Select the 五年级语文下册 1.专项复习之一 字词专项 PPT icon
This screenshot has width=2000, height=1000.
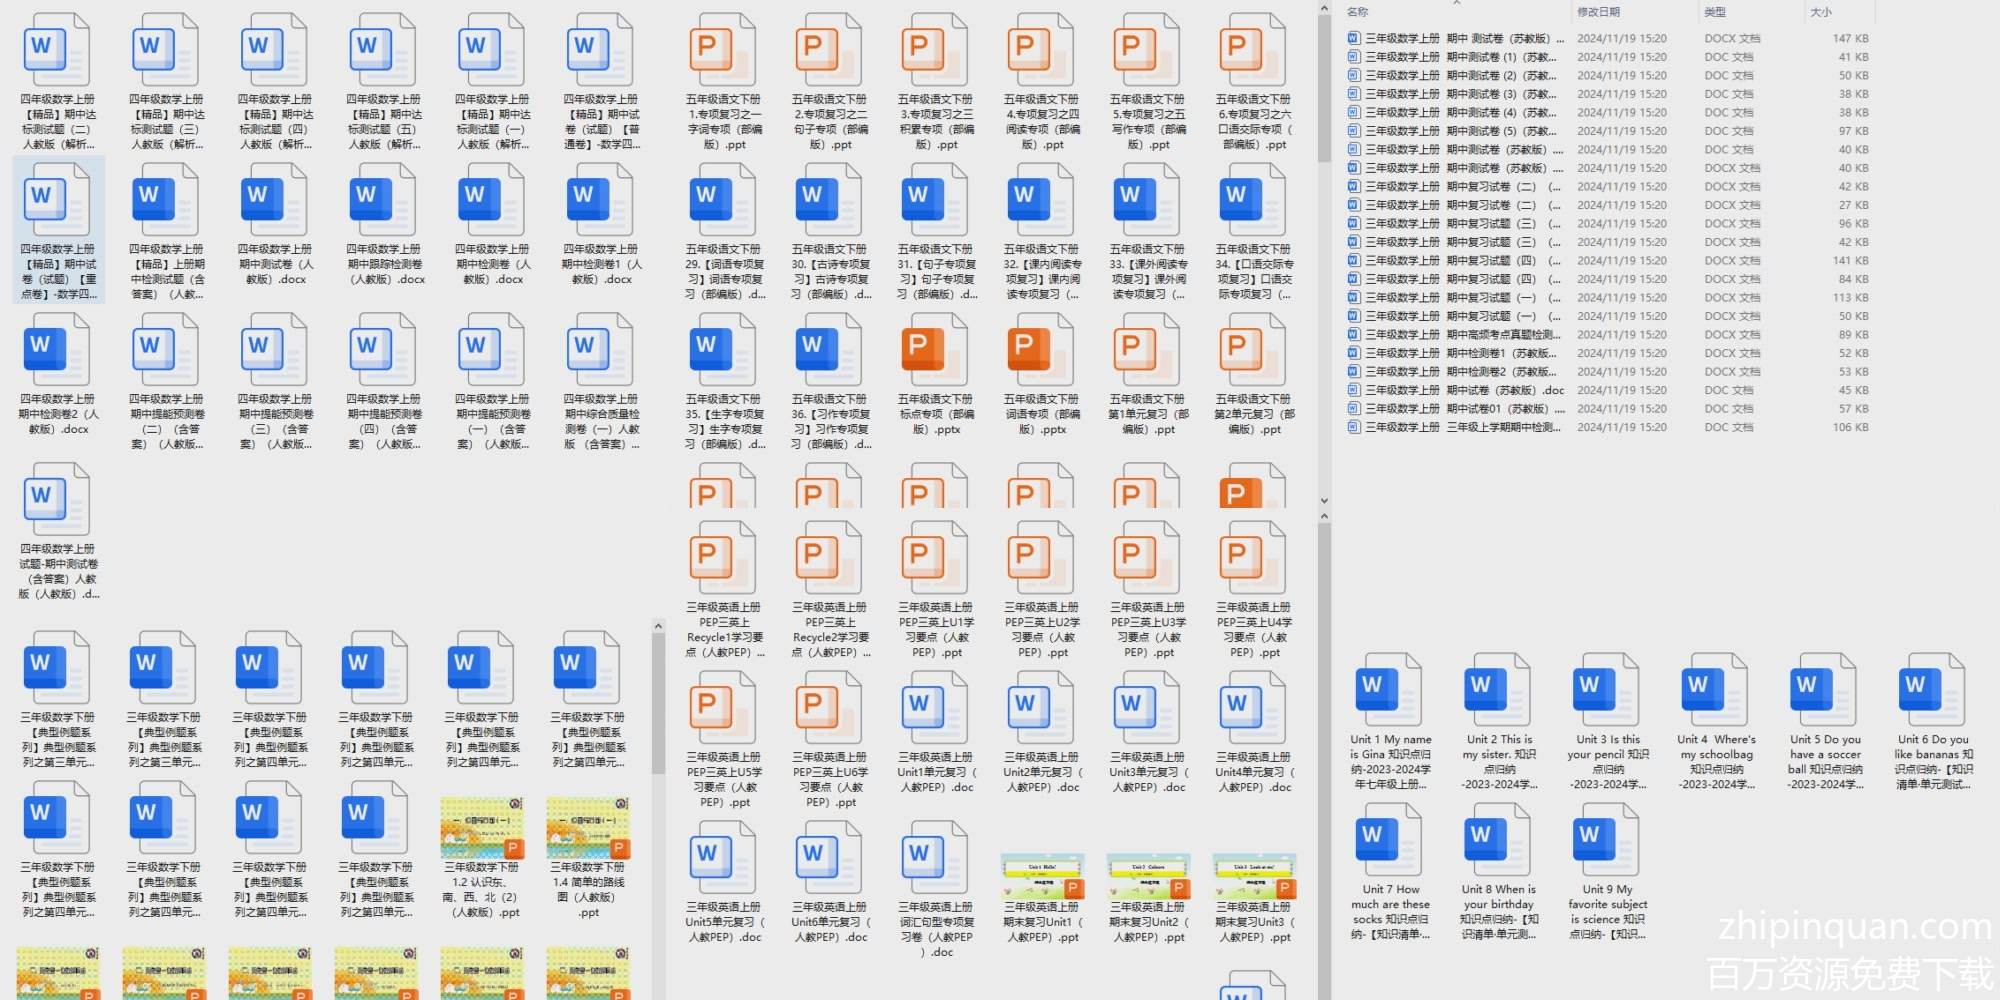coord(723,49)
